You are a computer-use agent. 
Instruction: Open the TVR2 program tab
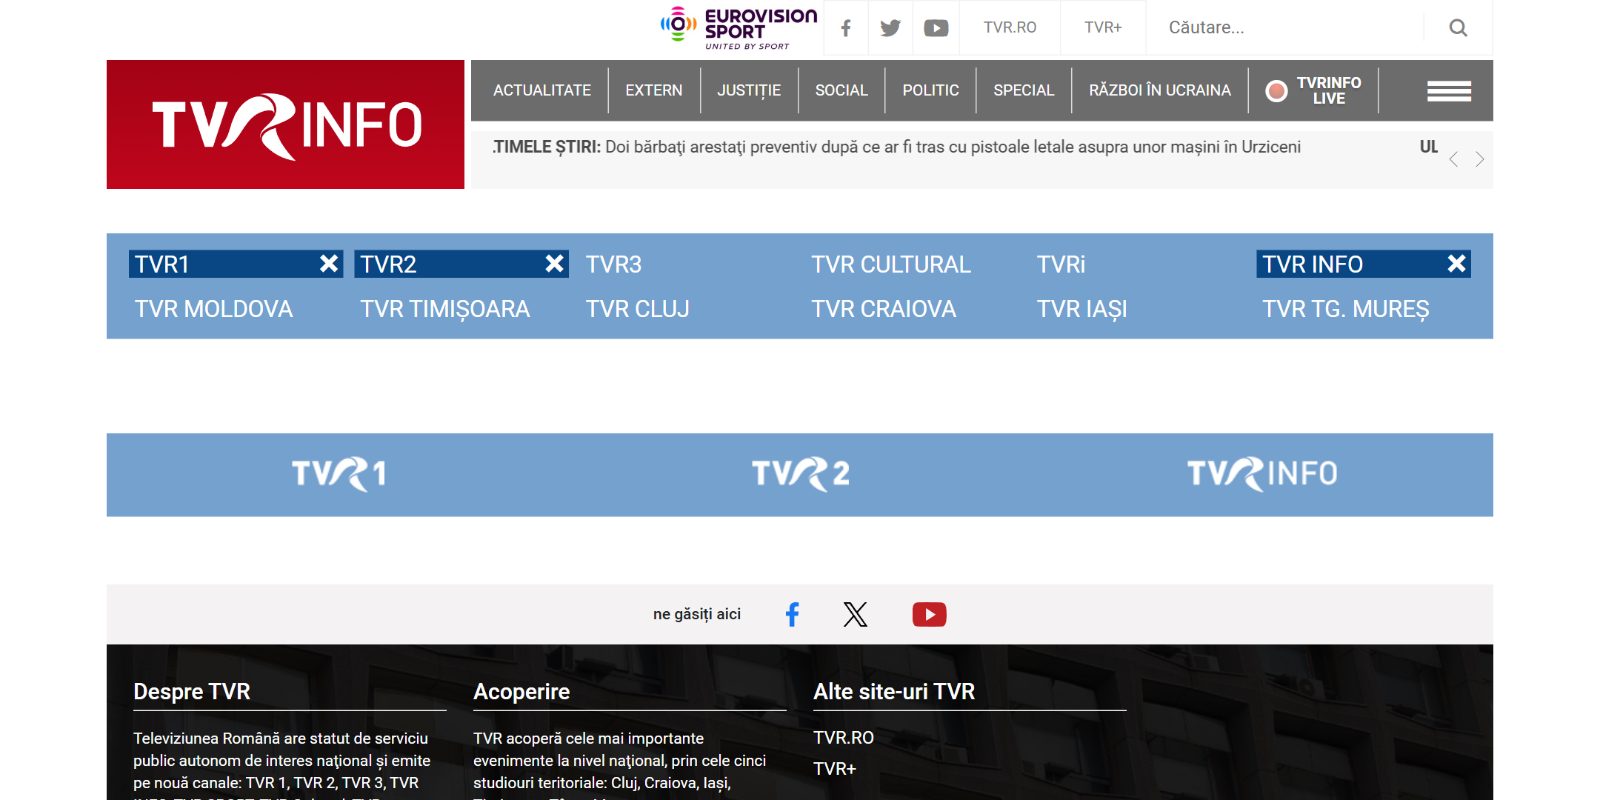(800, 475)
